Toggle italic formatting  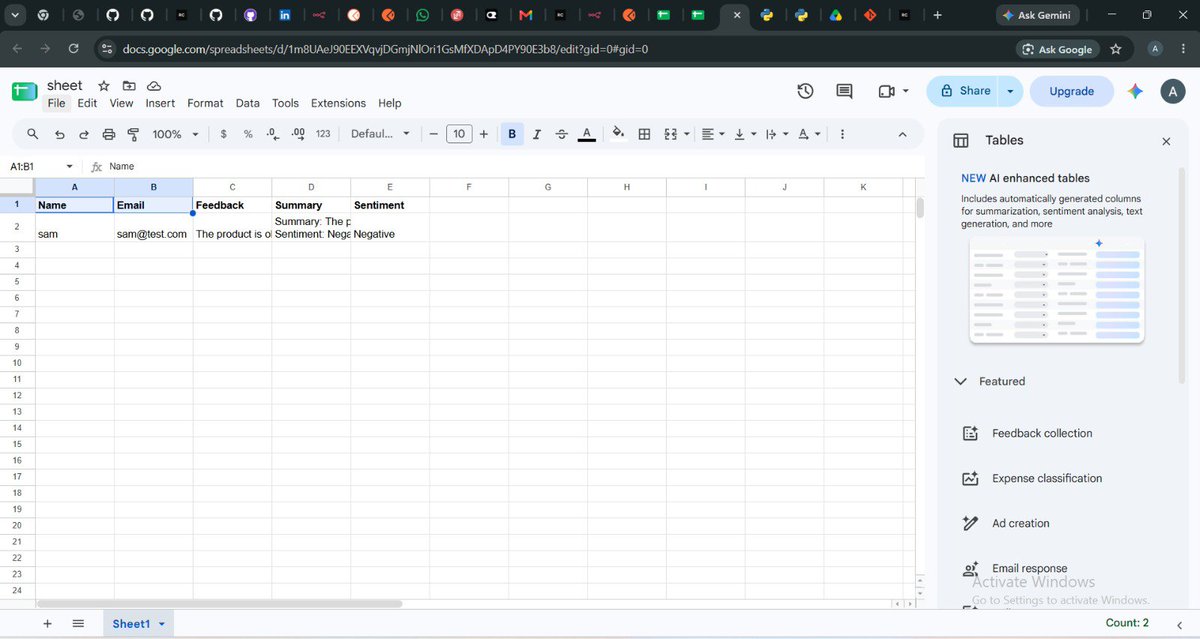pos(537,134)
